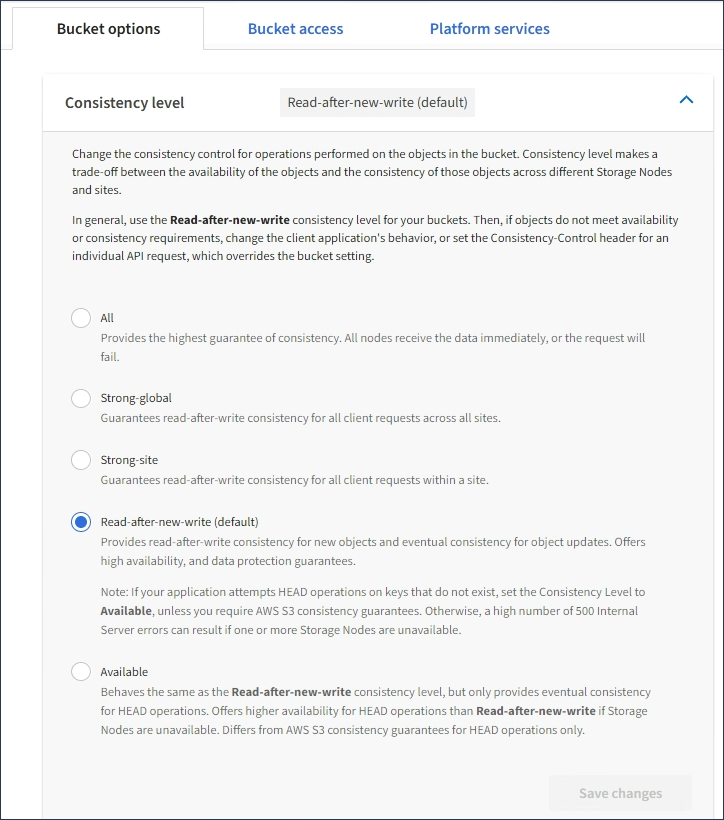
Task: Pick the Strong-site radio button
Action: pos(81,460)
